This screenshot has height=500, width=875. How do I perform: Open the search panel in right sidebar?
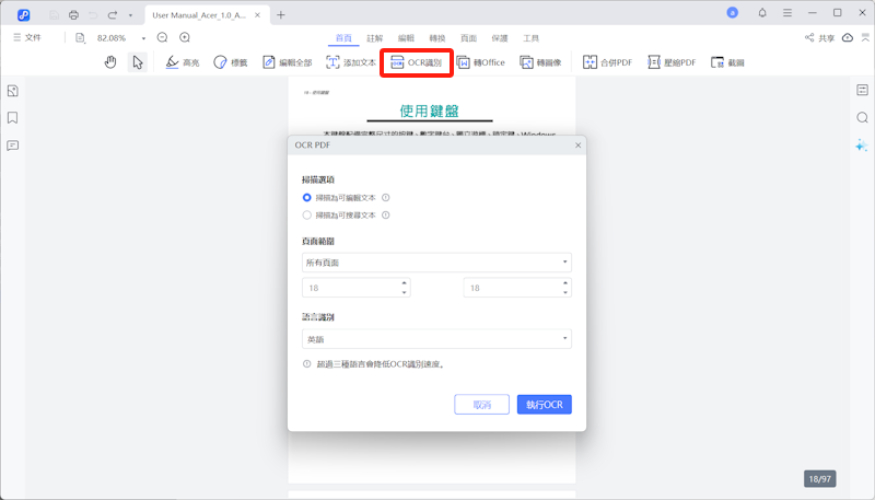pos(862,118)
